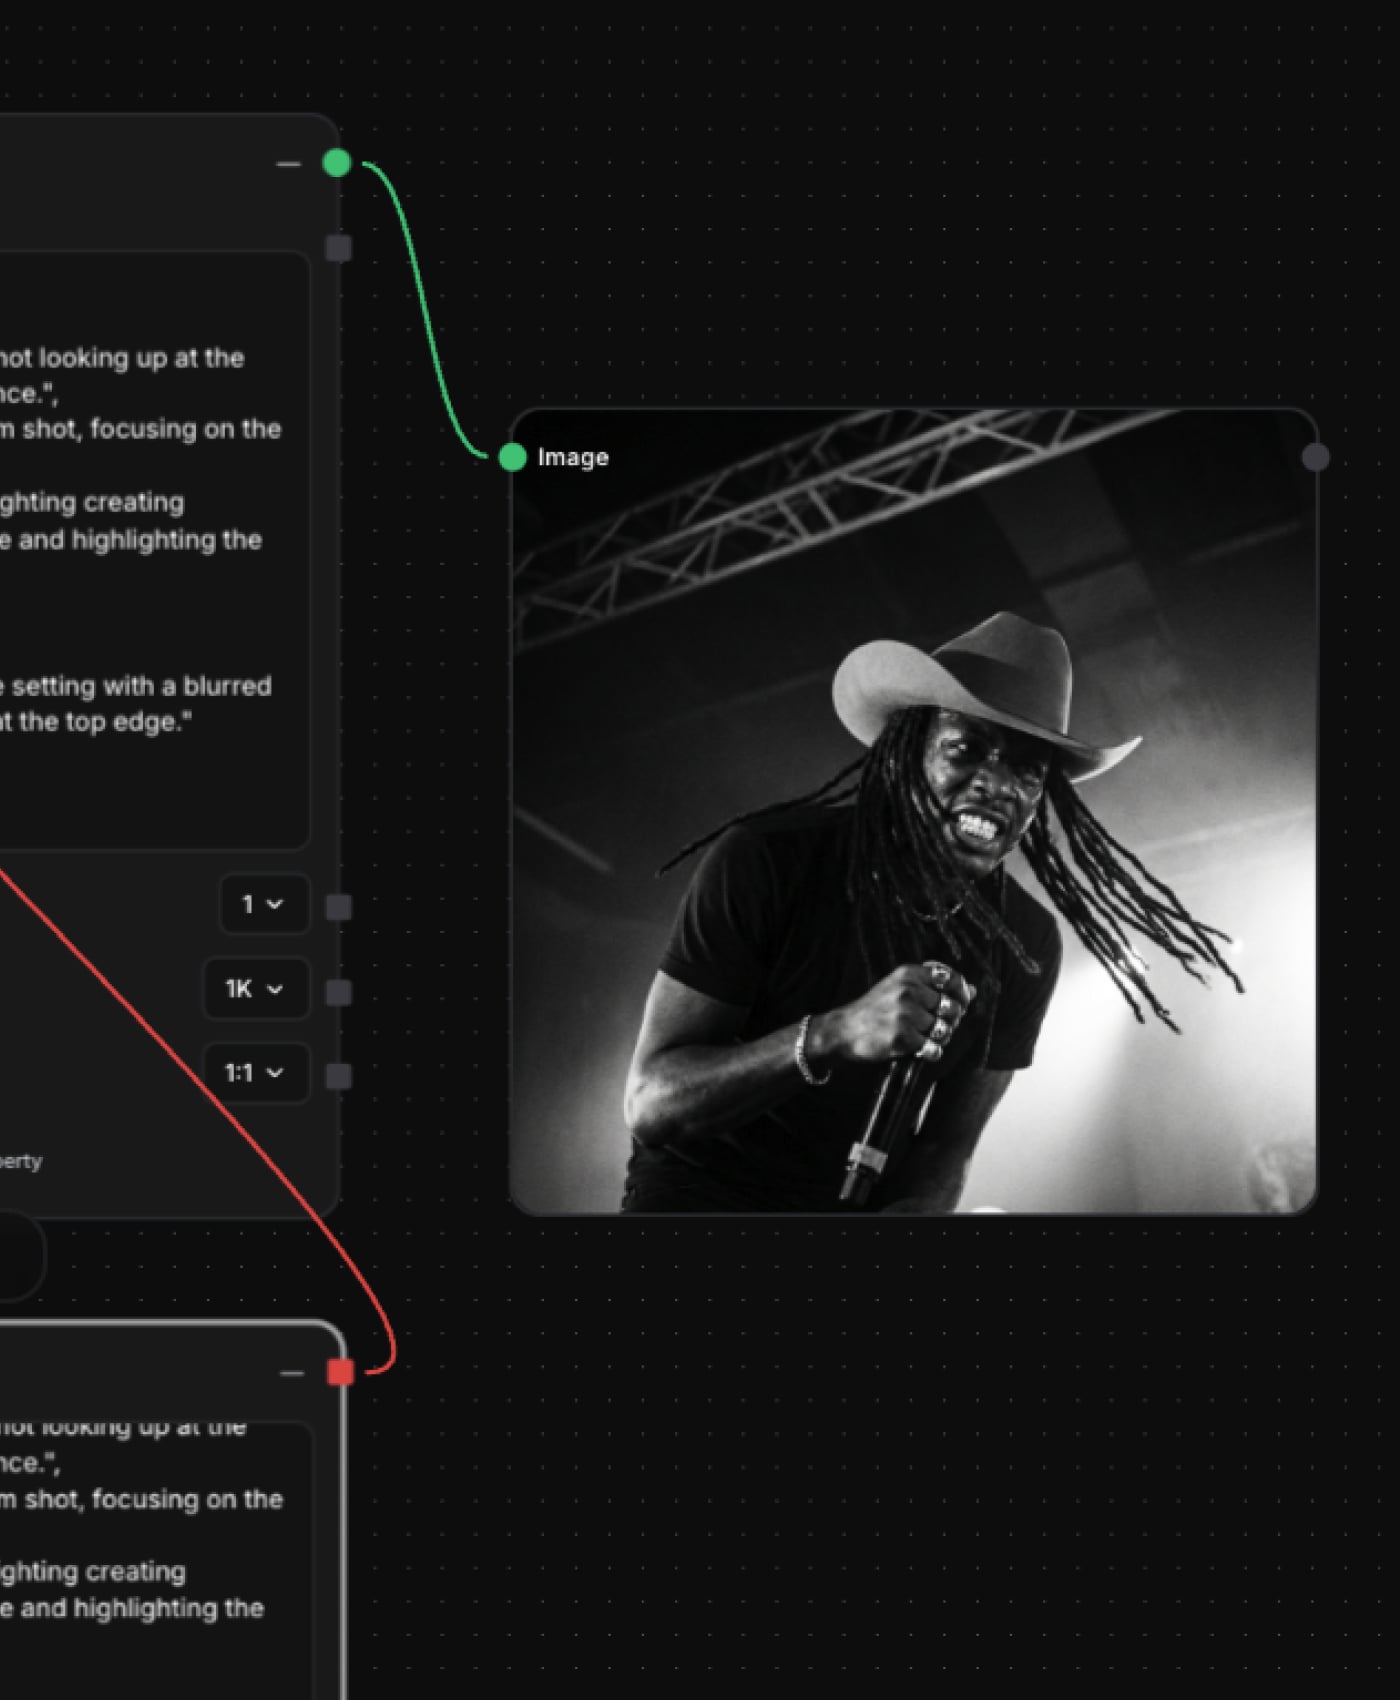The height and width of the screenshot is (1700, 1400).
Task: Click the red square port on bottom node
Action: tap(340, 1372)
